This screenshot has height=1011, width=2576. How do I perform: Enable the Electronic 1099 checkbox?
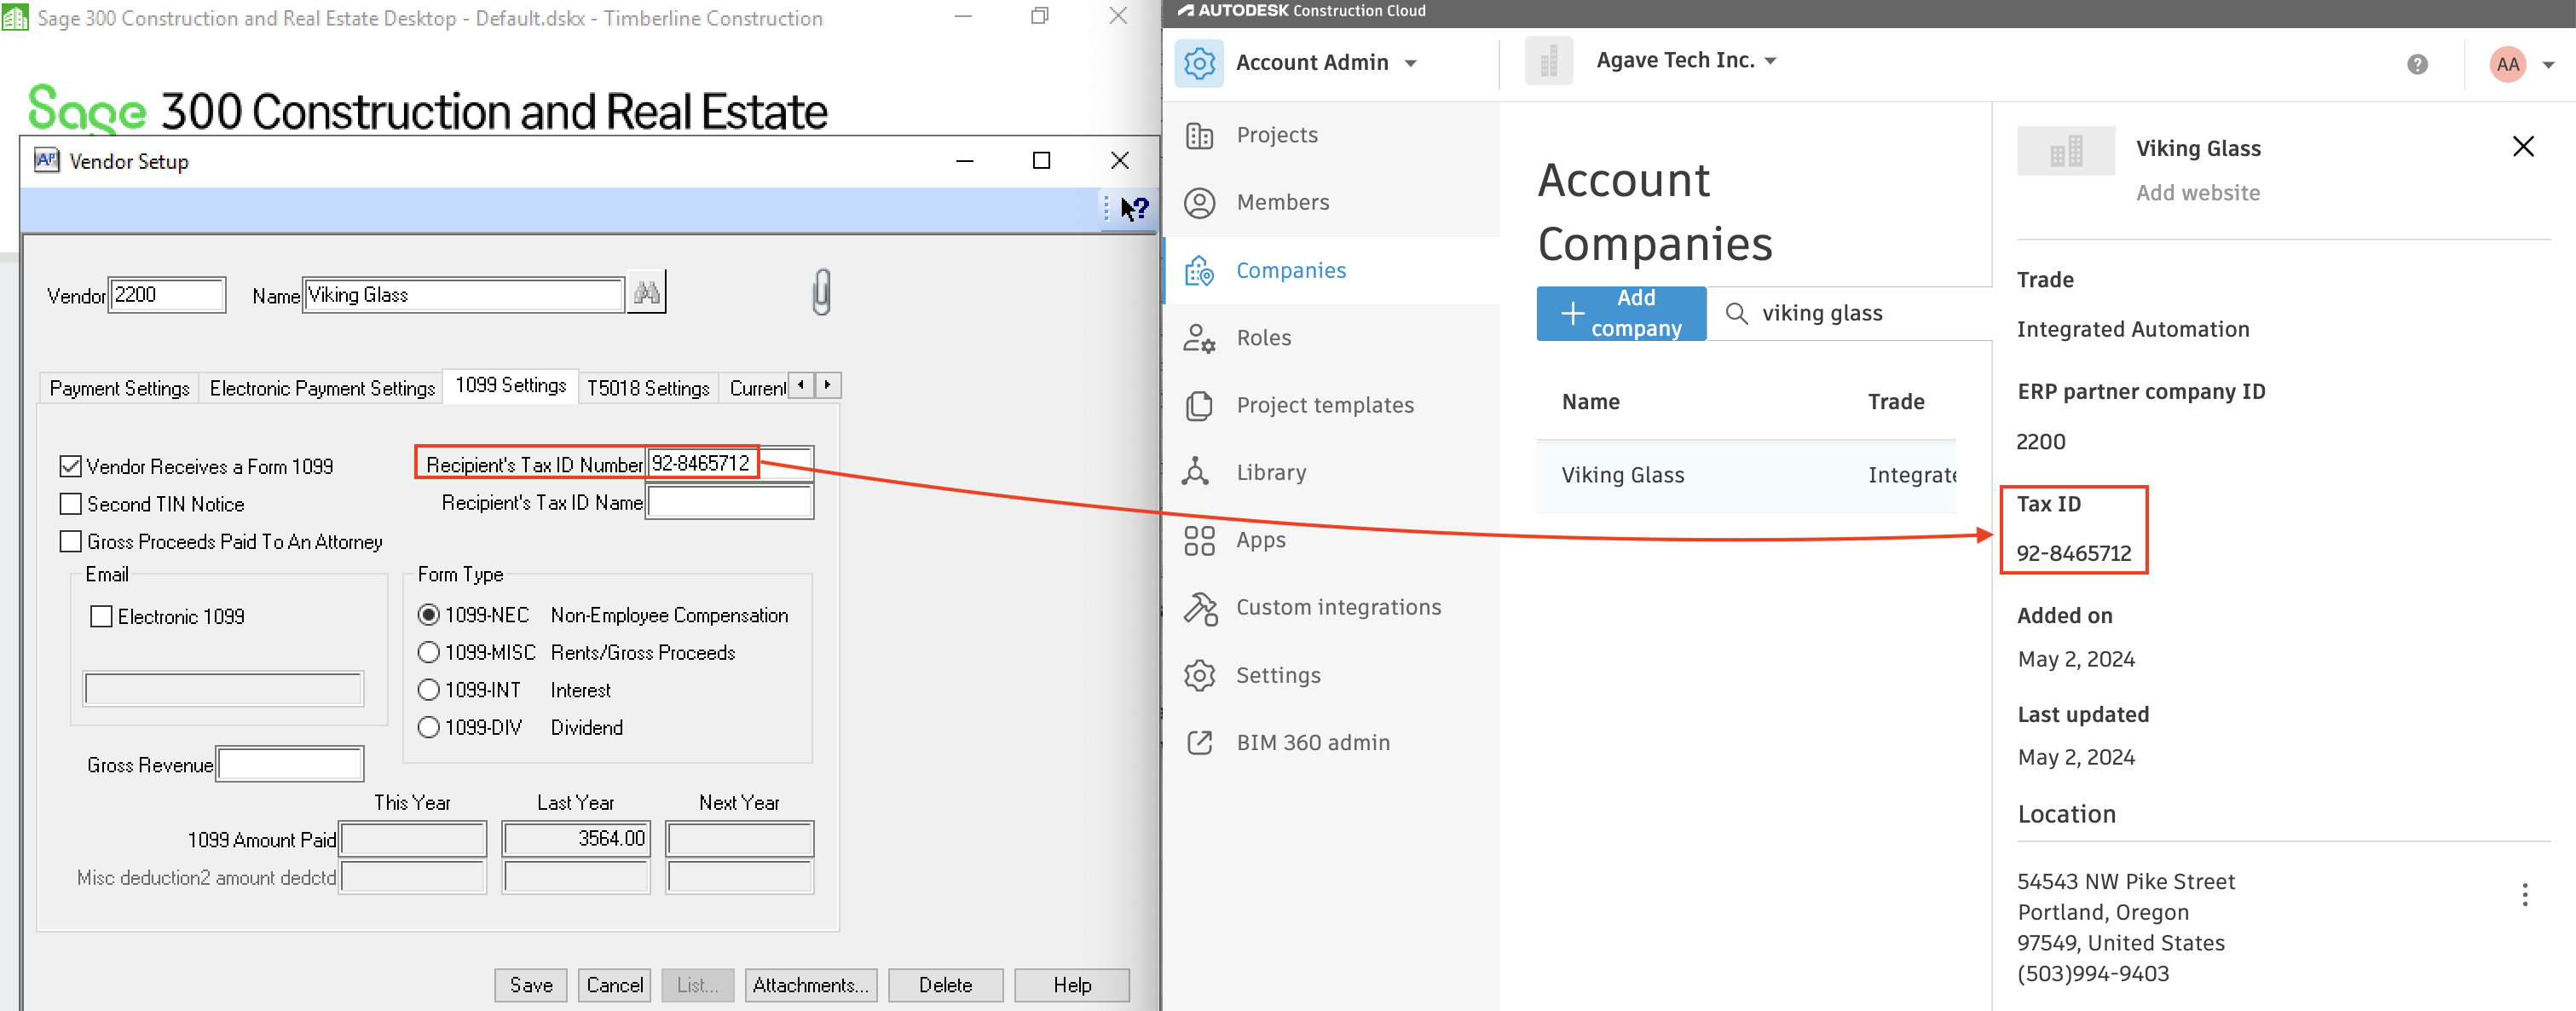pyautogui.click(x=100, y=616)
